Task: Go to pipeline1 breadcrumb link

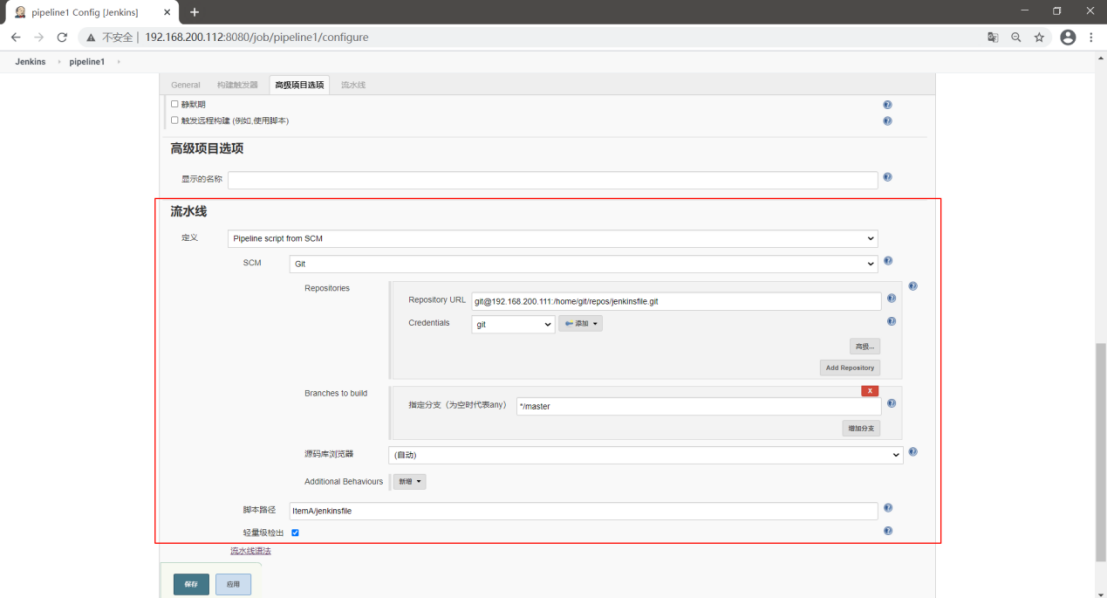Action: coord(87,62)
